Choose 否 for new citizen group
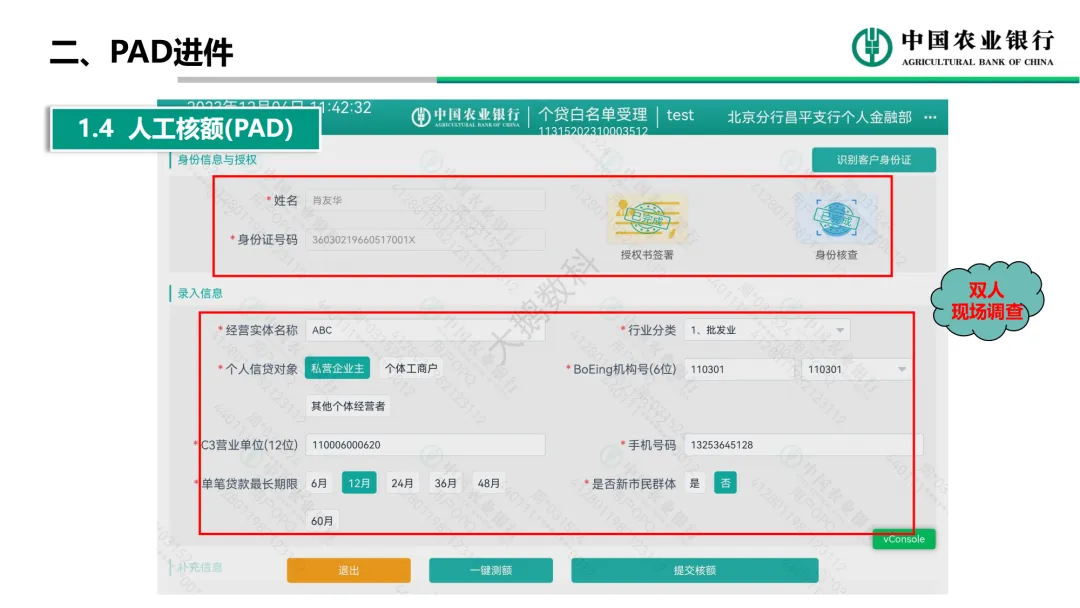Screen dimensions: 1080x608 click(725, 483)
